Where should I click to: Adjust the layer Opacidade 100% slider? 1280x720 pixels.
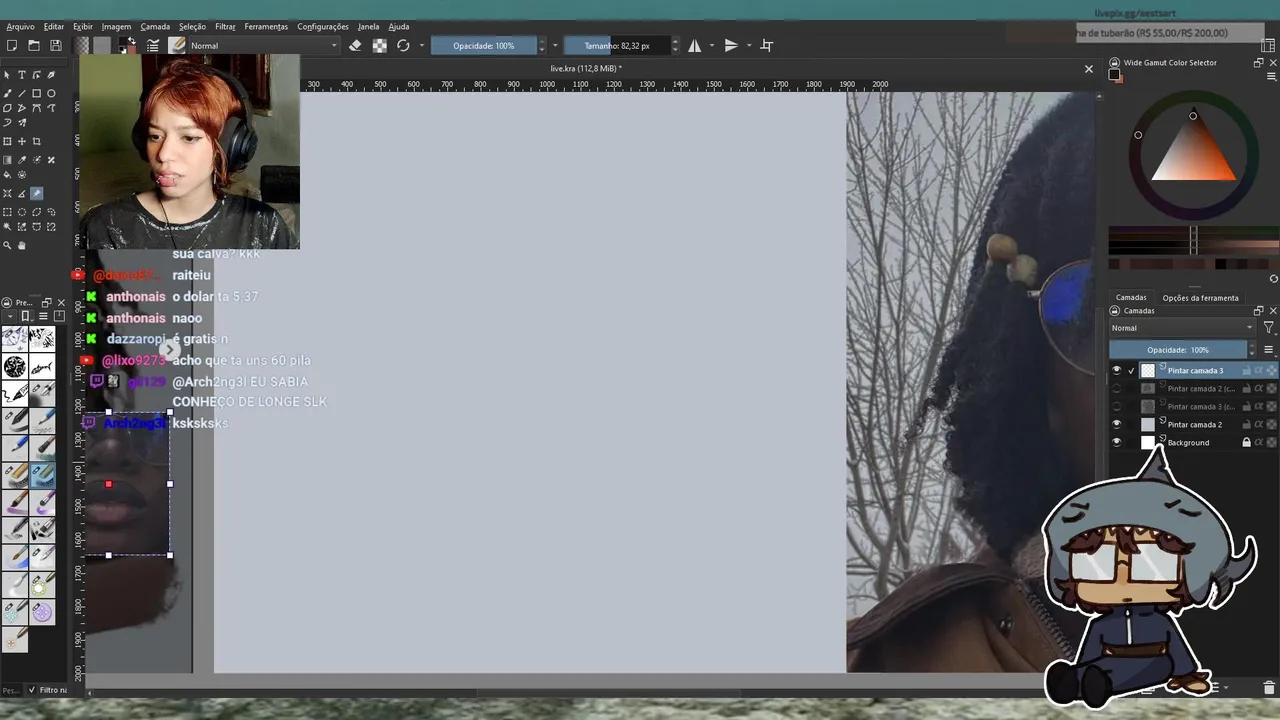[x=1178, y=350]
